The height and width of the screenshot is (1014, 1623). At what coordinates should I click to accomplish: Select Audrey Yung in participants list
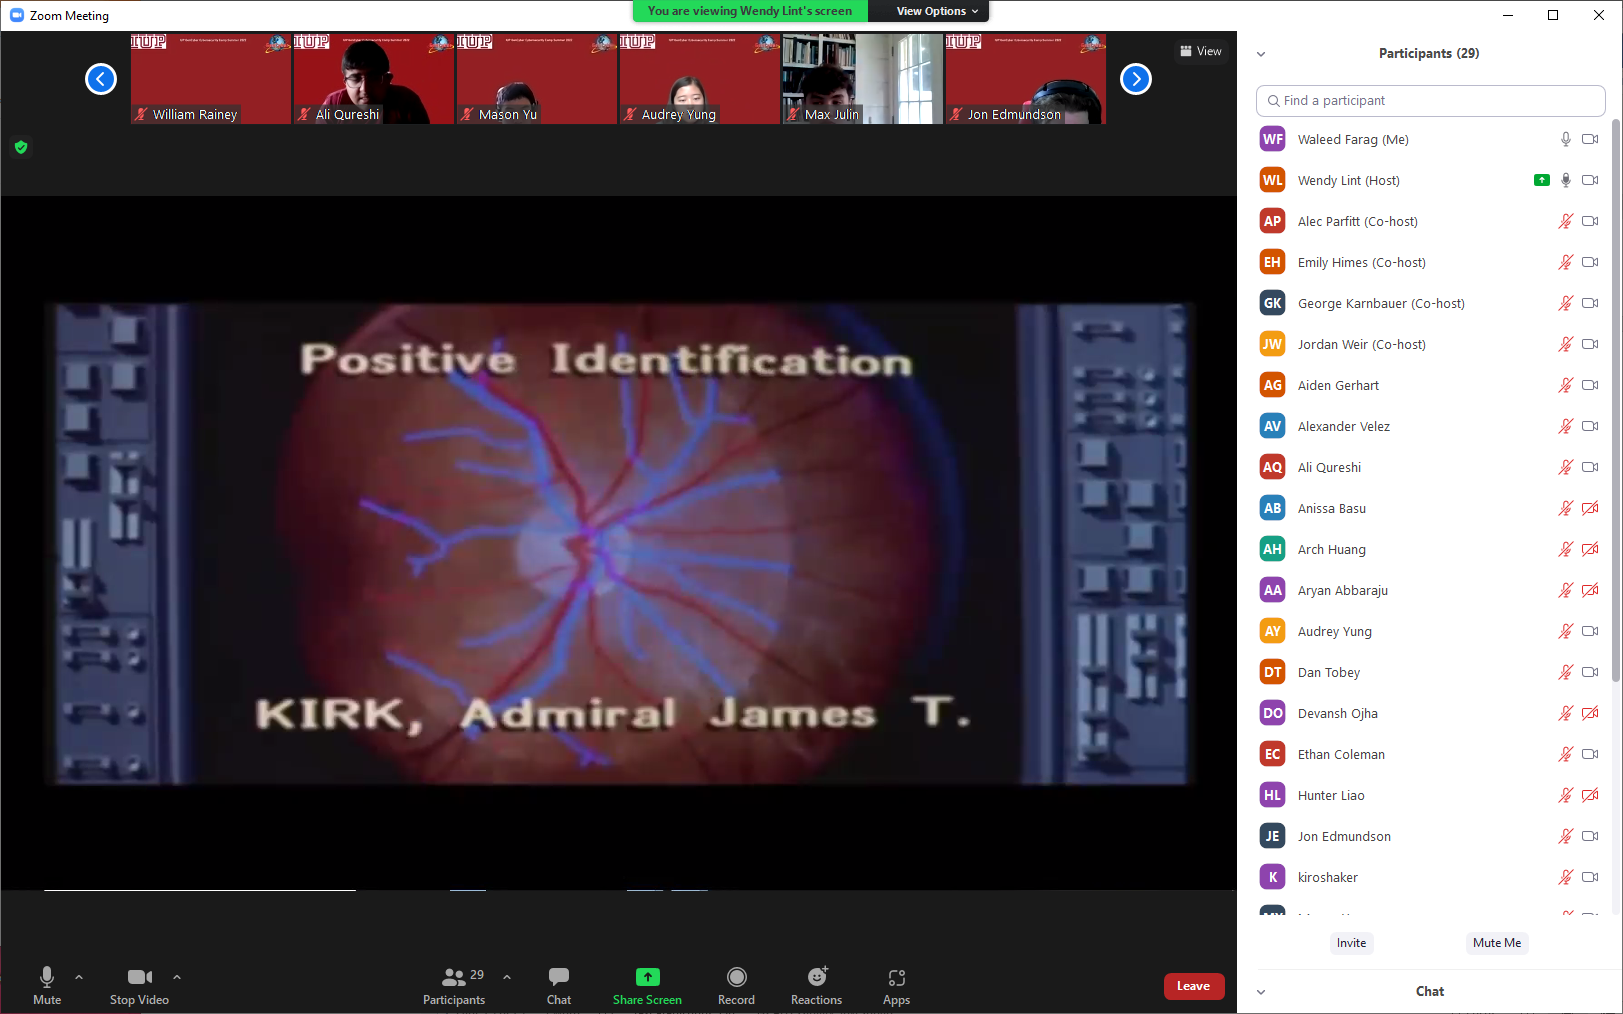click(x=1430, y=631)
